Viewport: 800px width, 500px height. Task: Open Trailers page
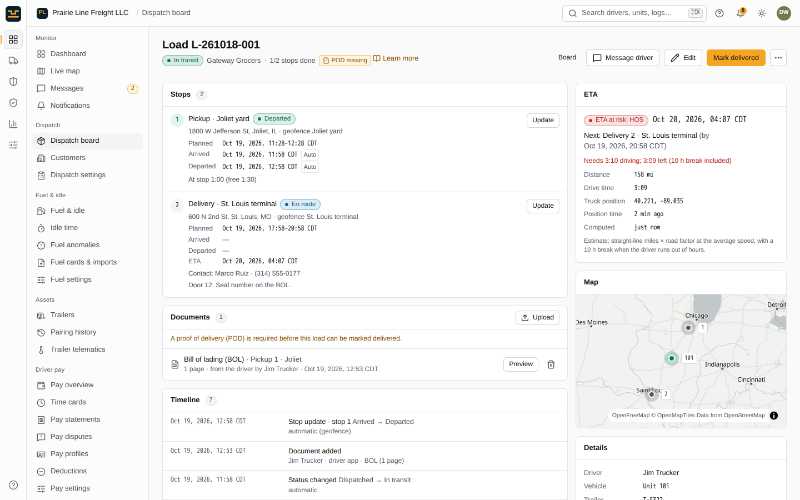click(x=87, y=315)
